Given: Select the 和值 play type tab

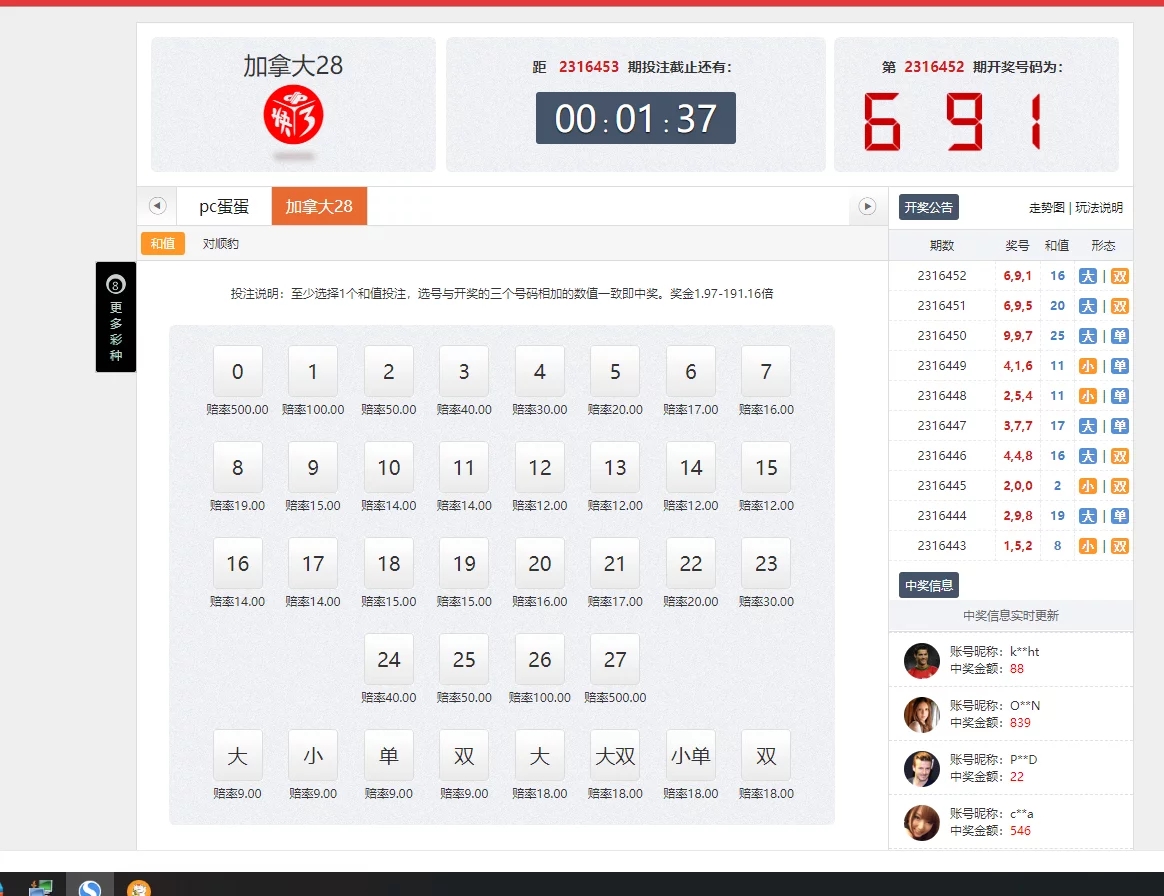Looking at the screenshot, I should (x=162, y=244).
